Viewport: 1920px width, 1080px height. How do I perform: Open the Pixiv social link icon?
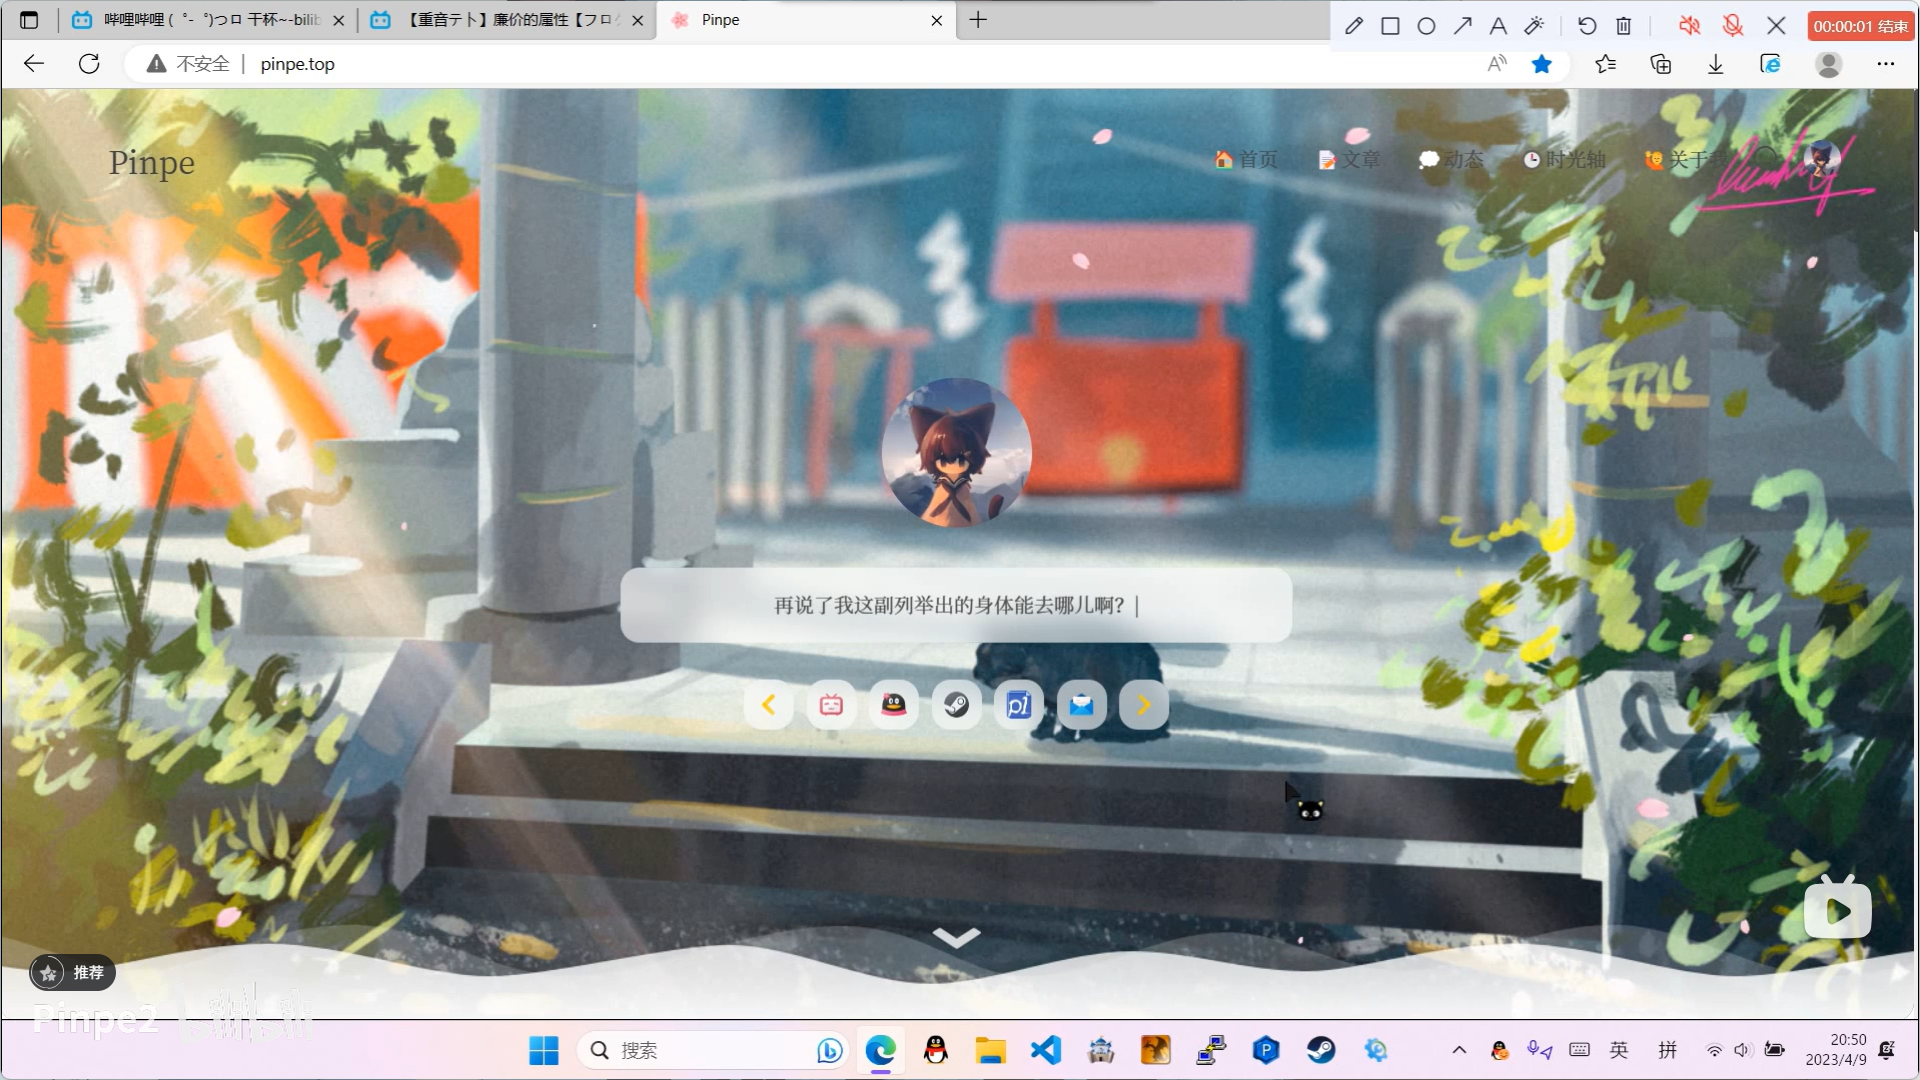[1018, 706]
